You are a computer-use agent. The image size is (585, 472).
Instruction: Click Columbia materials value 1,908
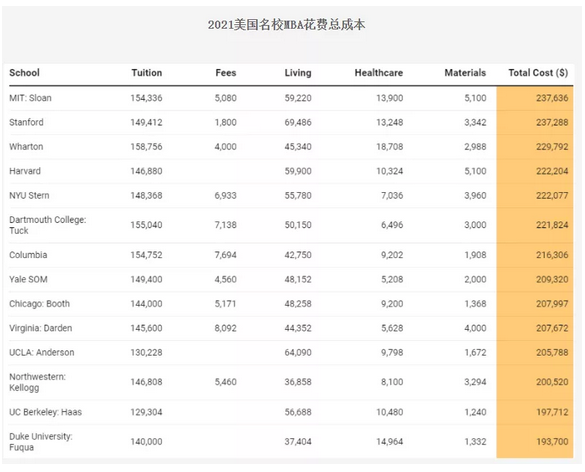pyautogui.click(x=475, y=255)
